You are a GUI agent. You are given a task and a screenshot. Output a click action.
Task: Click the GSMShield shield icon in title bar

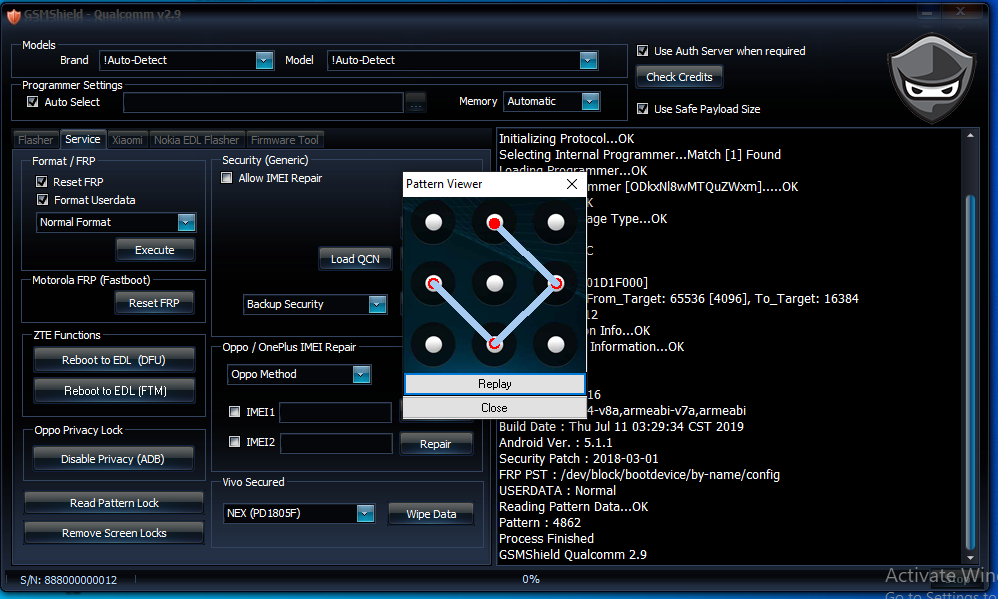13,15
